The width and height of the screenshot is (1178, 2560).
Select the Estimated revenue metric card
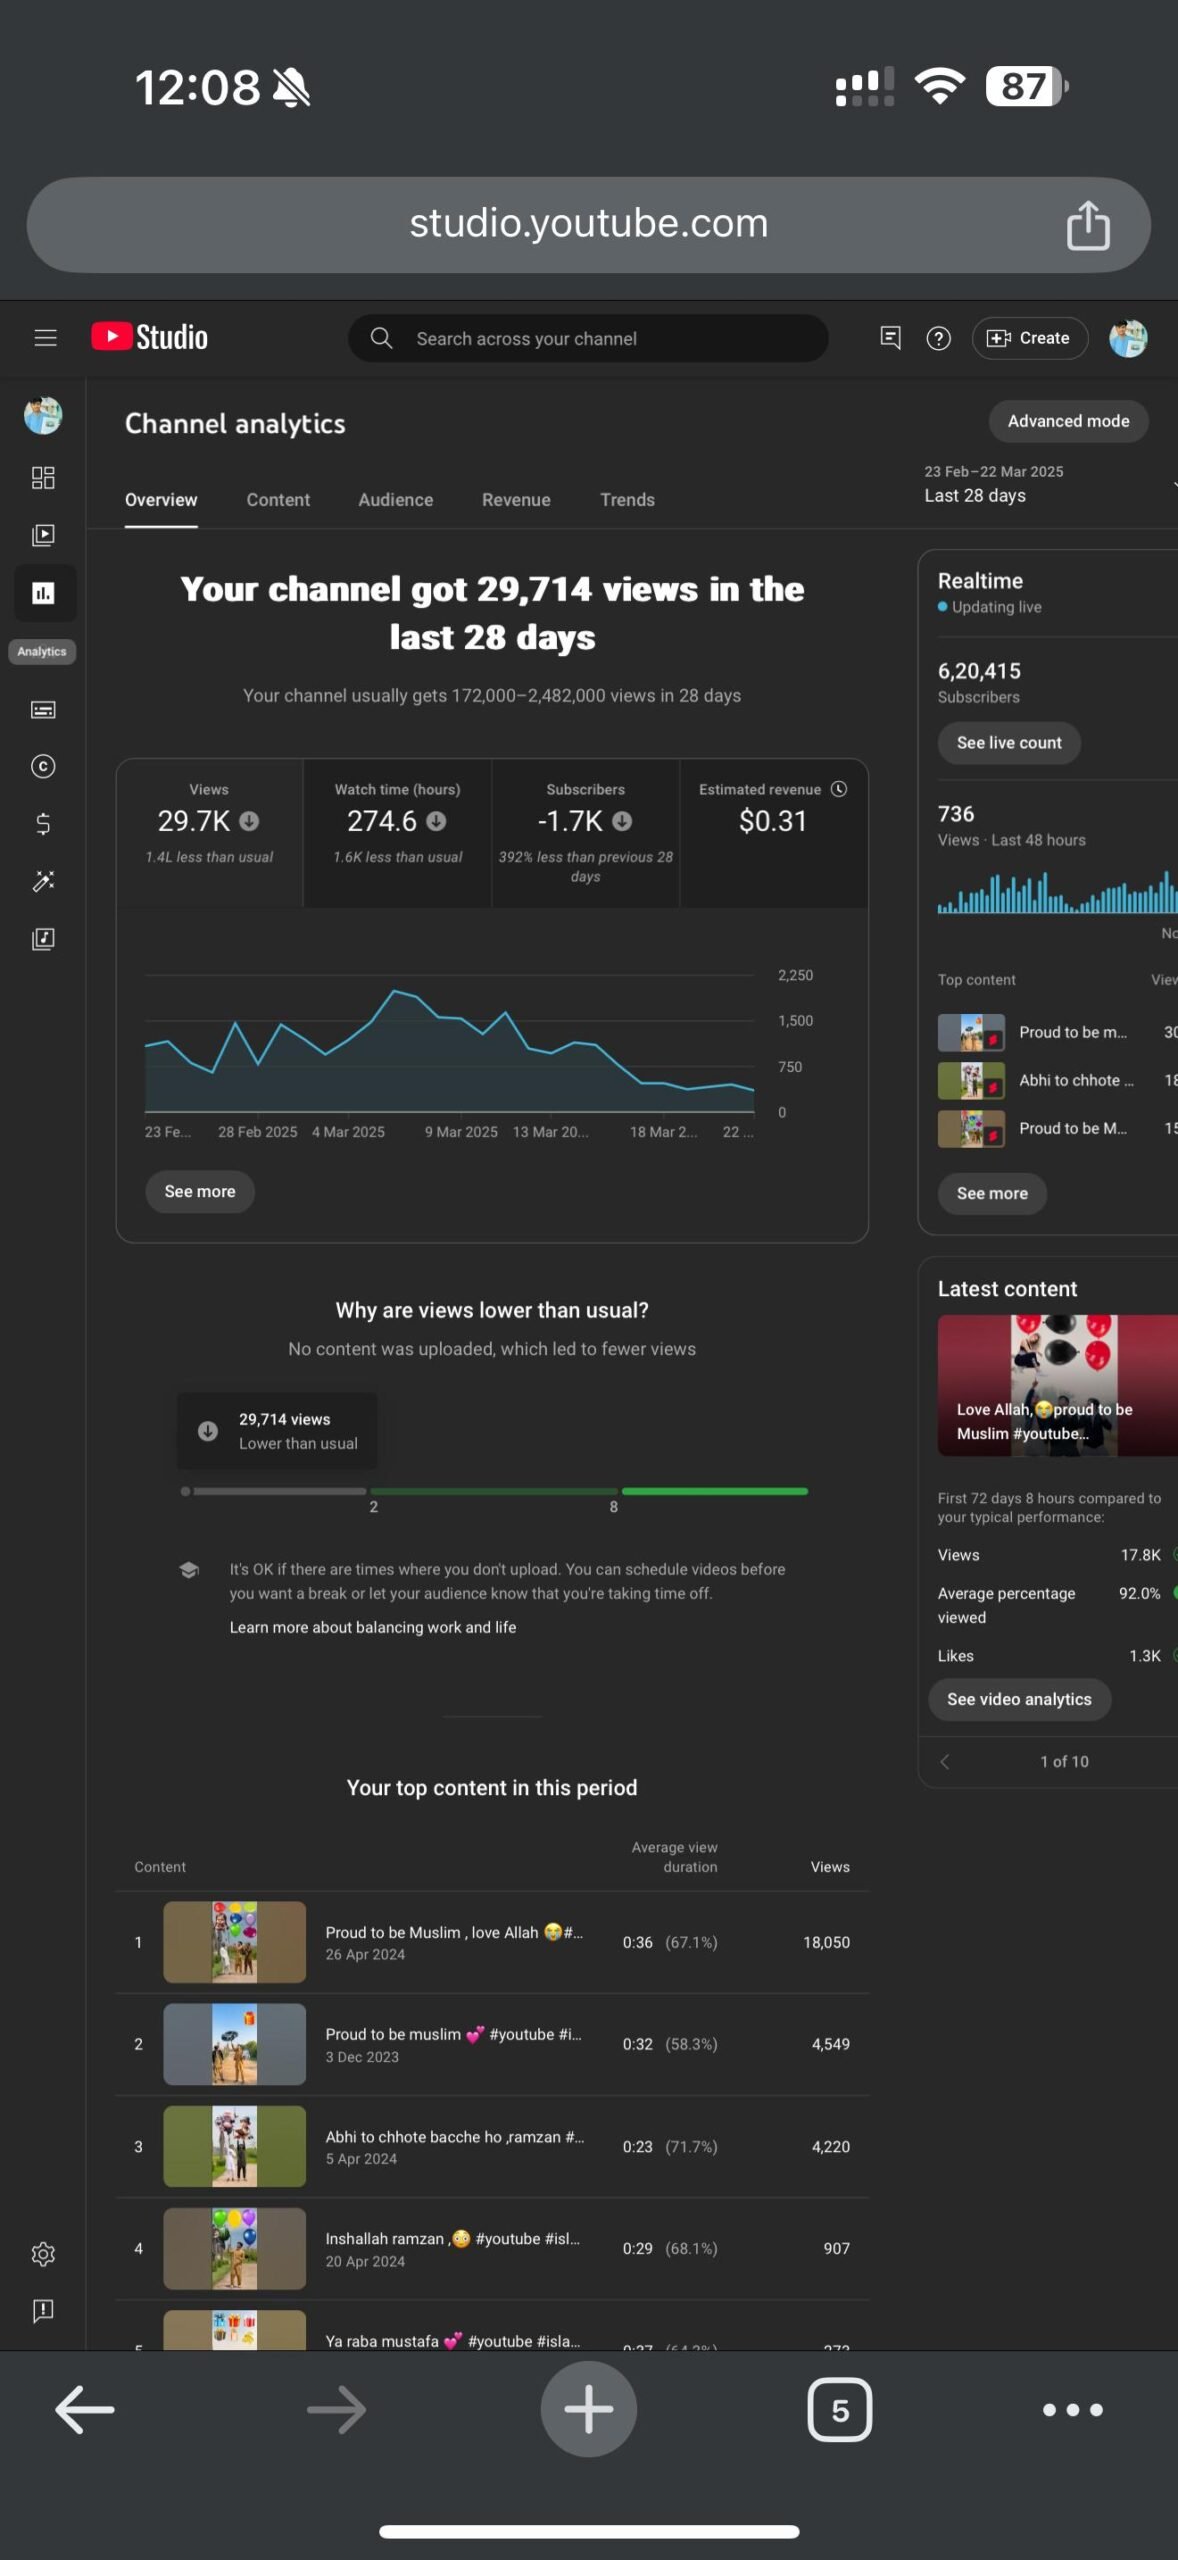(x=773, y=833)
